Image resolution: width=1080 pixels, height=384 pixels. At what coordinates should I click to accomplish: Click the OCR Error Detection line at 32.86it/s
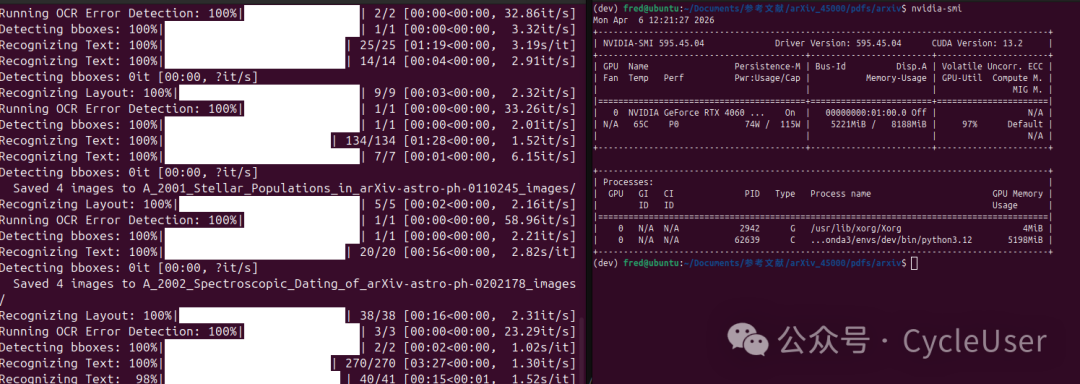point(287,13)
